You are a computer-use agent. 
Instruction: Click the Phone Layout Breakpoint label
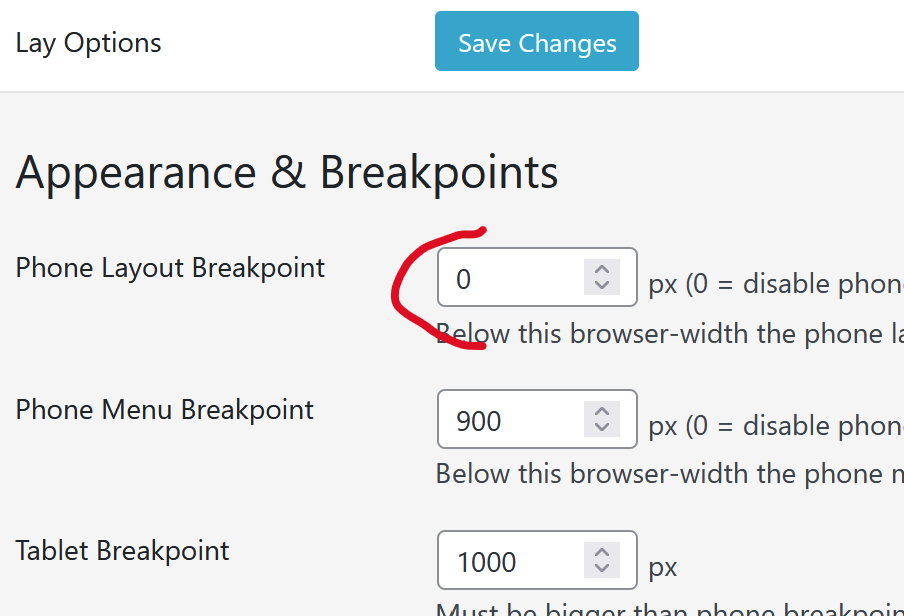pyautogui.click(x=170, y=268)
